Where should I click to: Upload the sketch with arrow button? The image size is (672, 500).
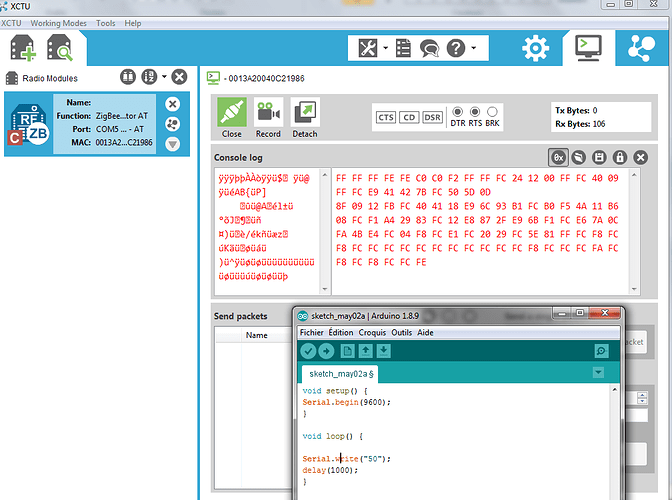(326, 351)
